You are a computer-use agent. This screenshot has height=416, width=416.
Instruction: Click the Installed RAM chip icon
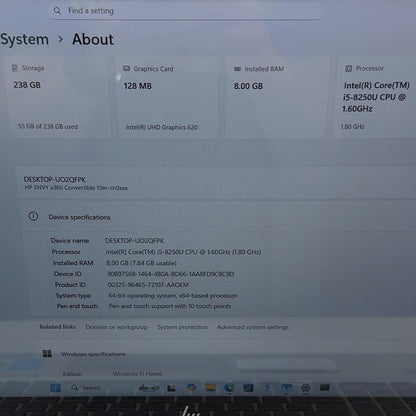(x=237, y=69)
